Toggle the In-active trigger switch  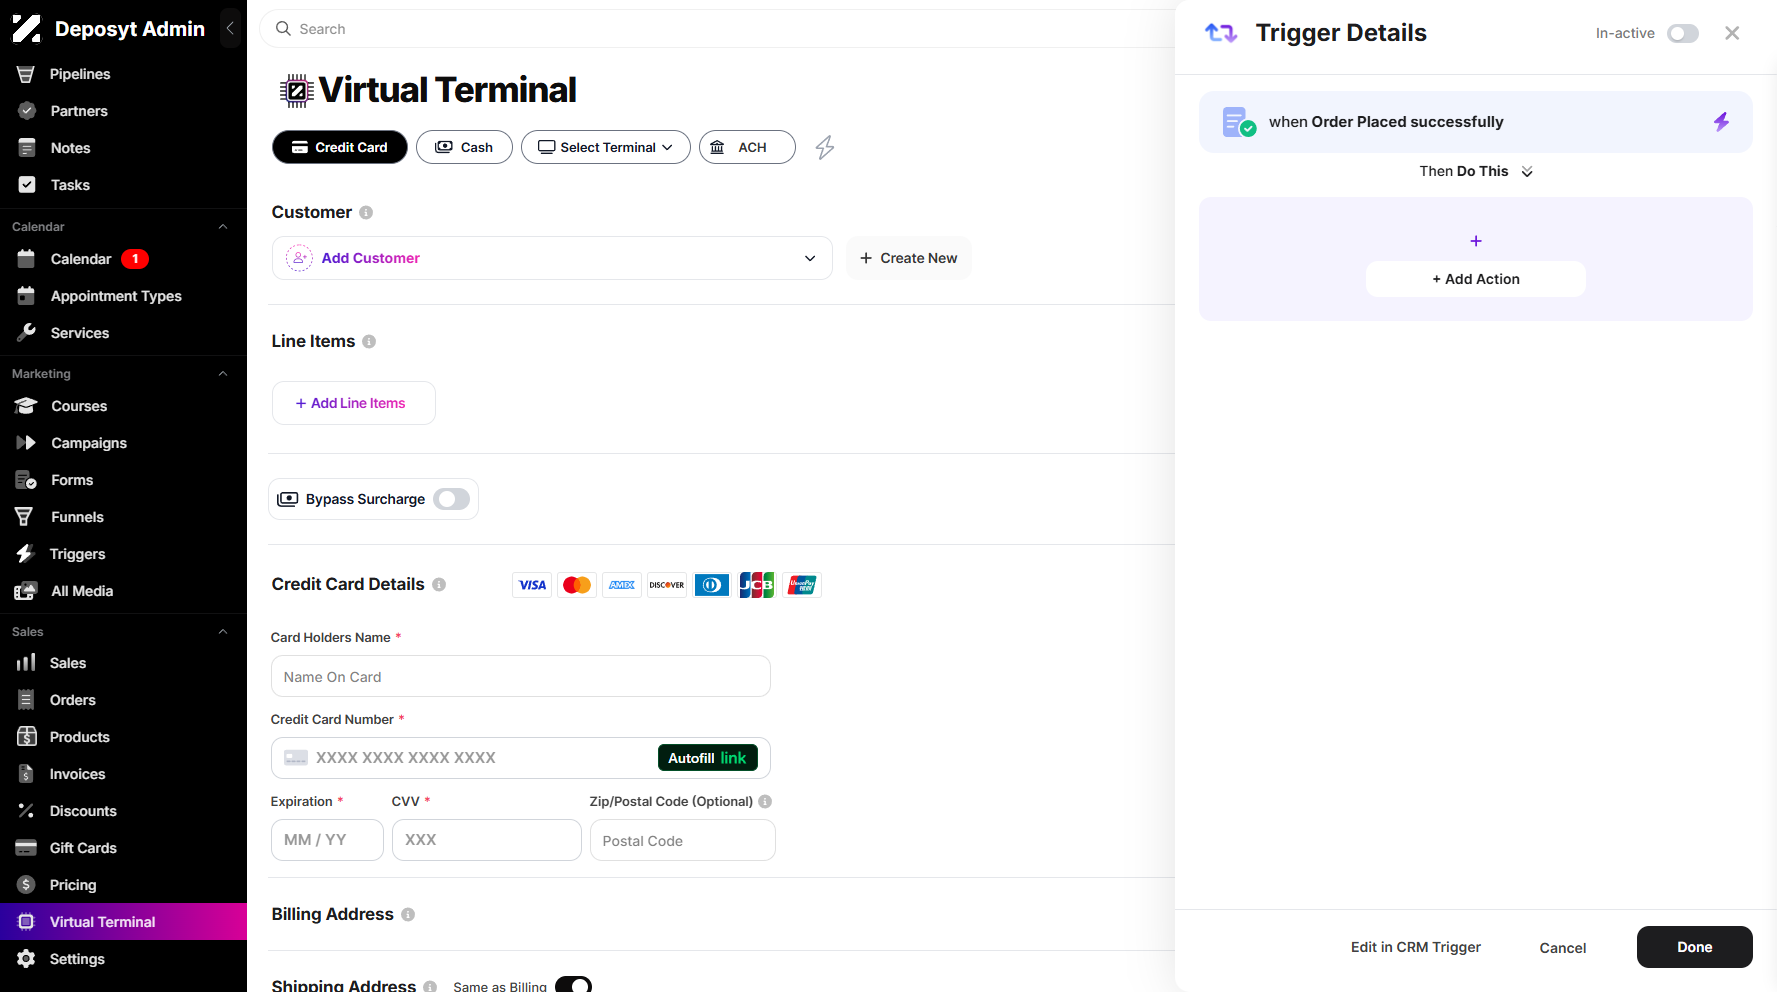click(x=1683, y=33)
